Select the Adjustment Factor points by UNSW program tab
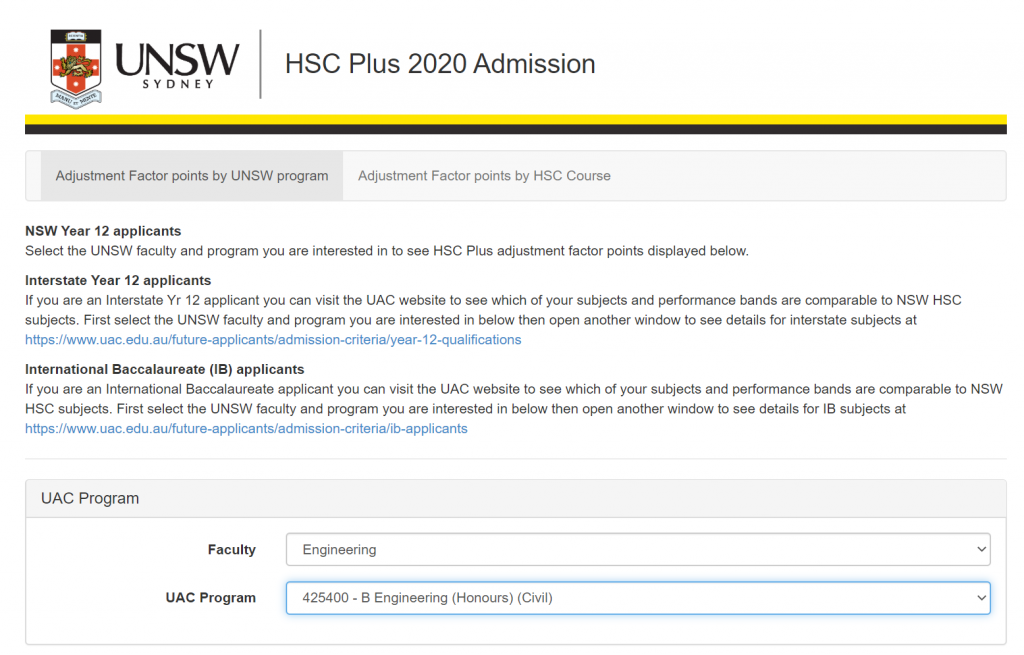The image size is (1024, 655). click(x=192, y=176)
